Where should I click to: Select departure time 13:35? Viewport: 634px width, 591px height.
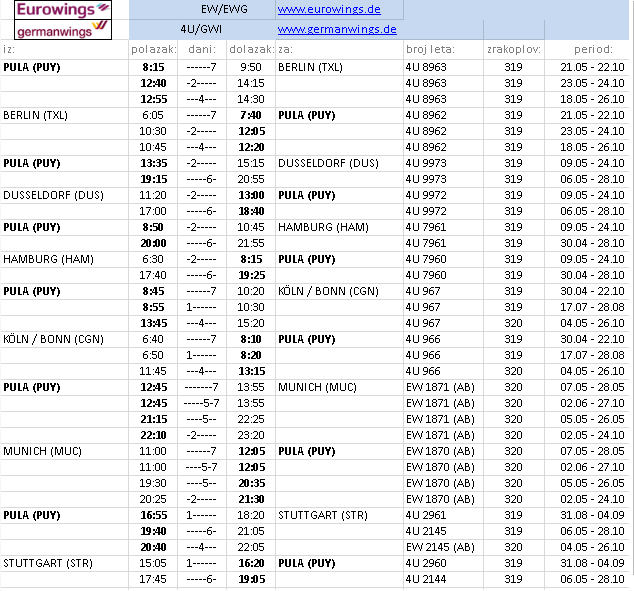click(x=153, y=163)
